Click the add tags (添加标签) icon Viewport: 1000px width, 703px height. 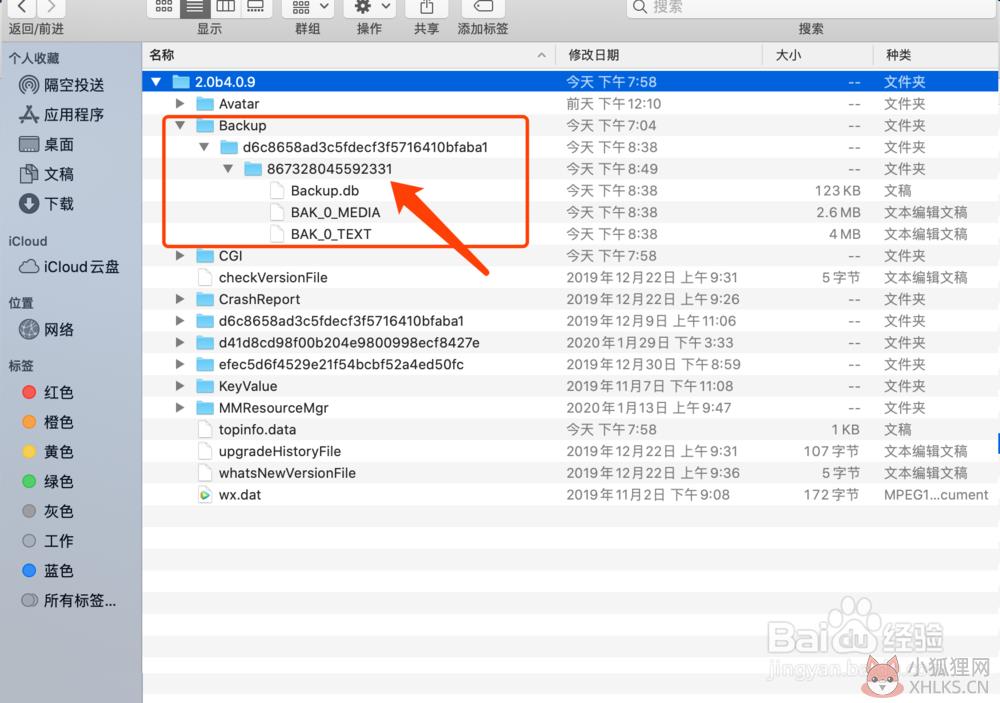click(483, 7)
